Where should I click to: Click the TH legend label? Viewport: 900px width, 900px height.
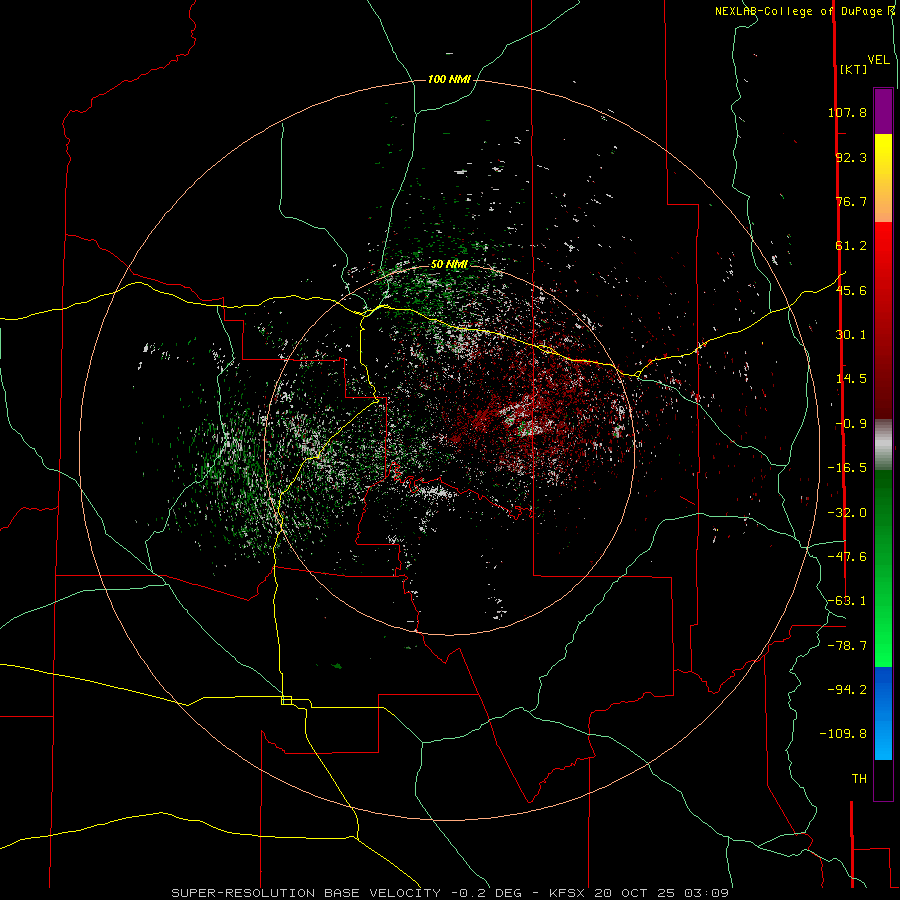(859, 779)
